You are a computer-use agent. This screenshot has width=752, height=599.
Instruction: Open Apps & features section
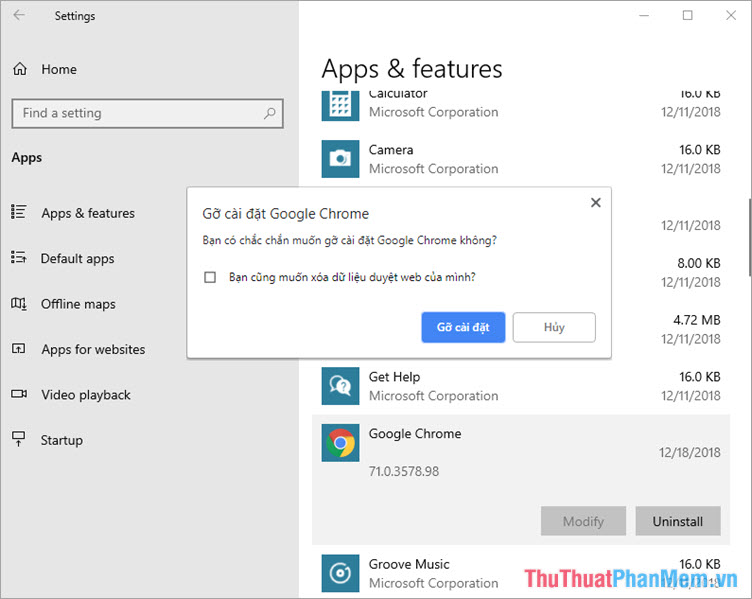pos(88,213)
